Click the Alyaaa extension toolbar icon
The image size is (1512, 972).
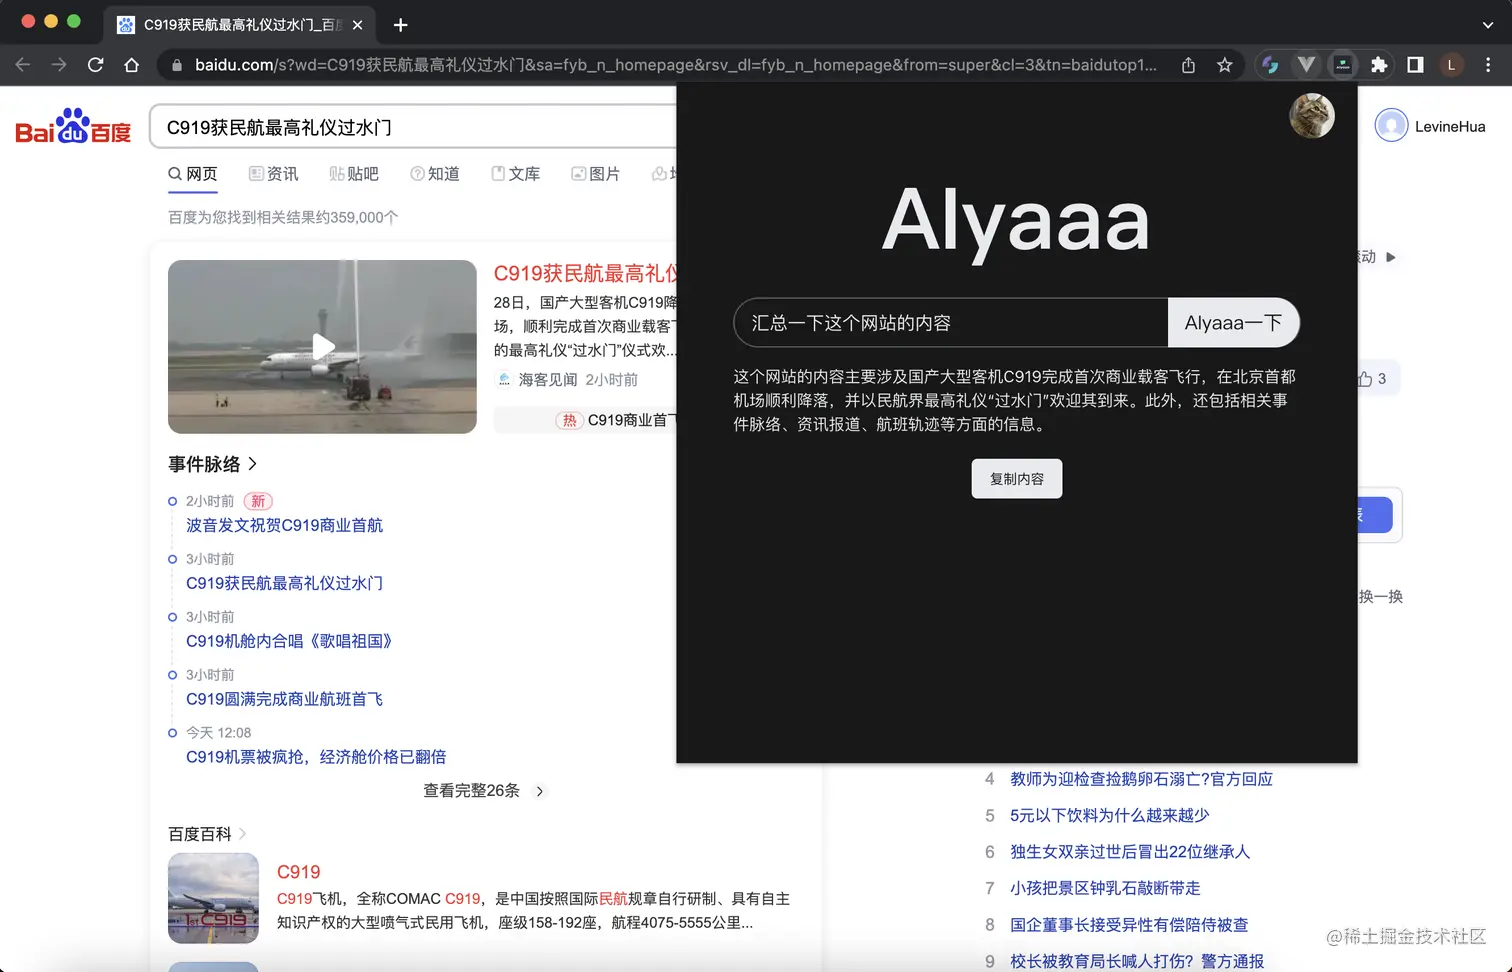pos(1342,65)
